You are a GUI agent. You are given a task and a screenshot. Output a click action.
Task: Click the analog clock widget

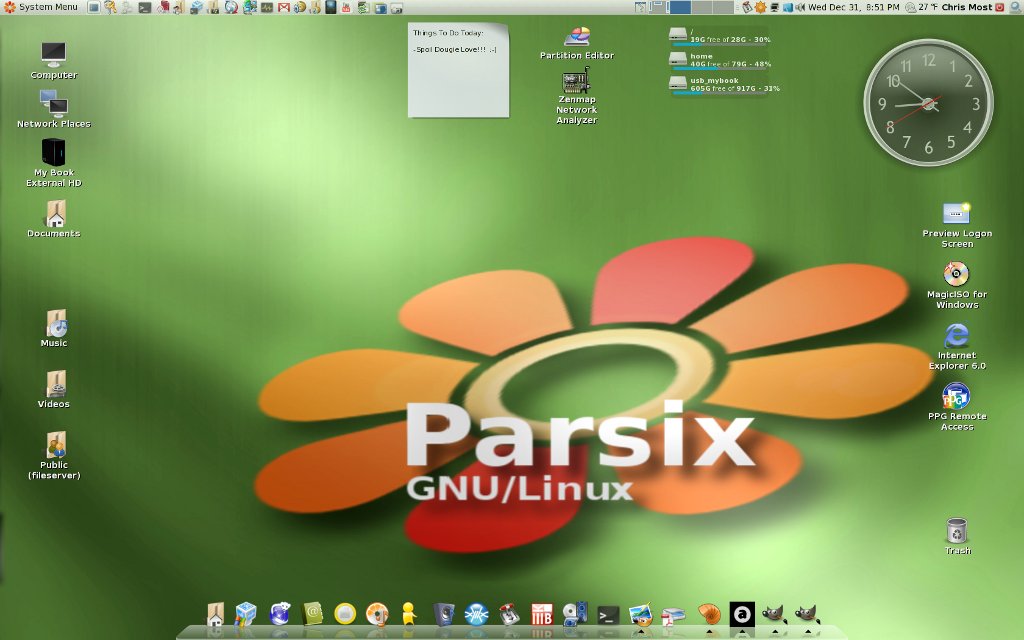[929, 103]
